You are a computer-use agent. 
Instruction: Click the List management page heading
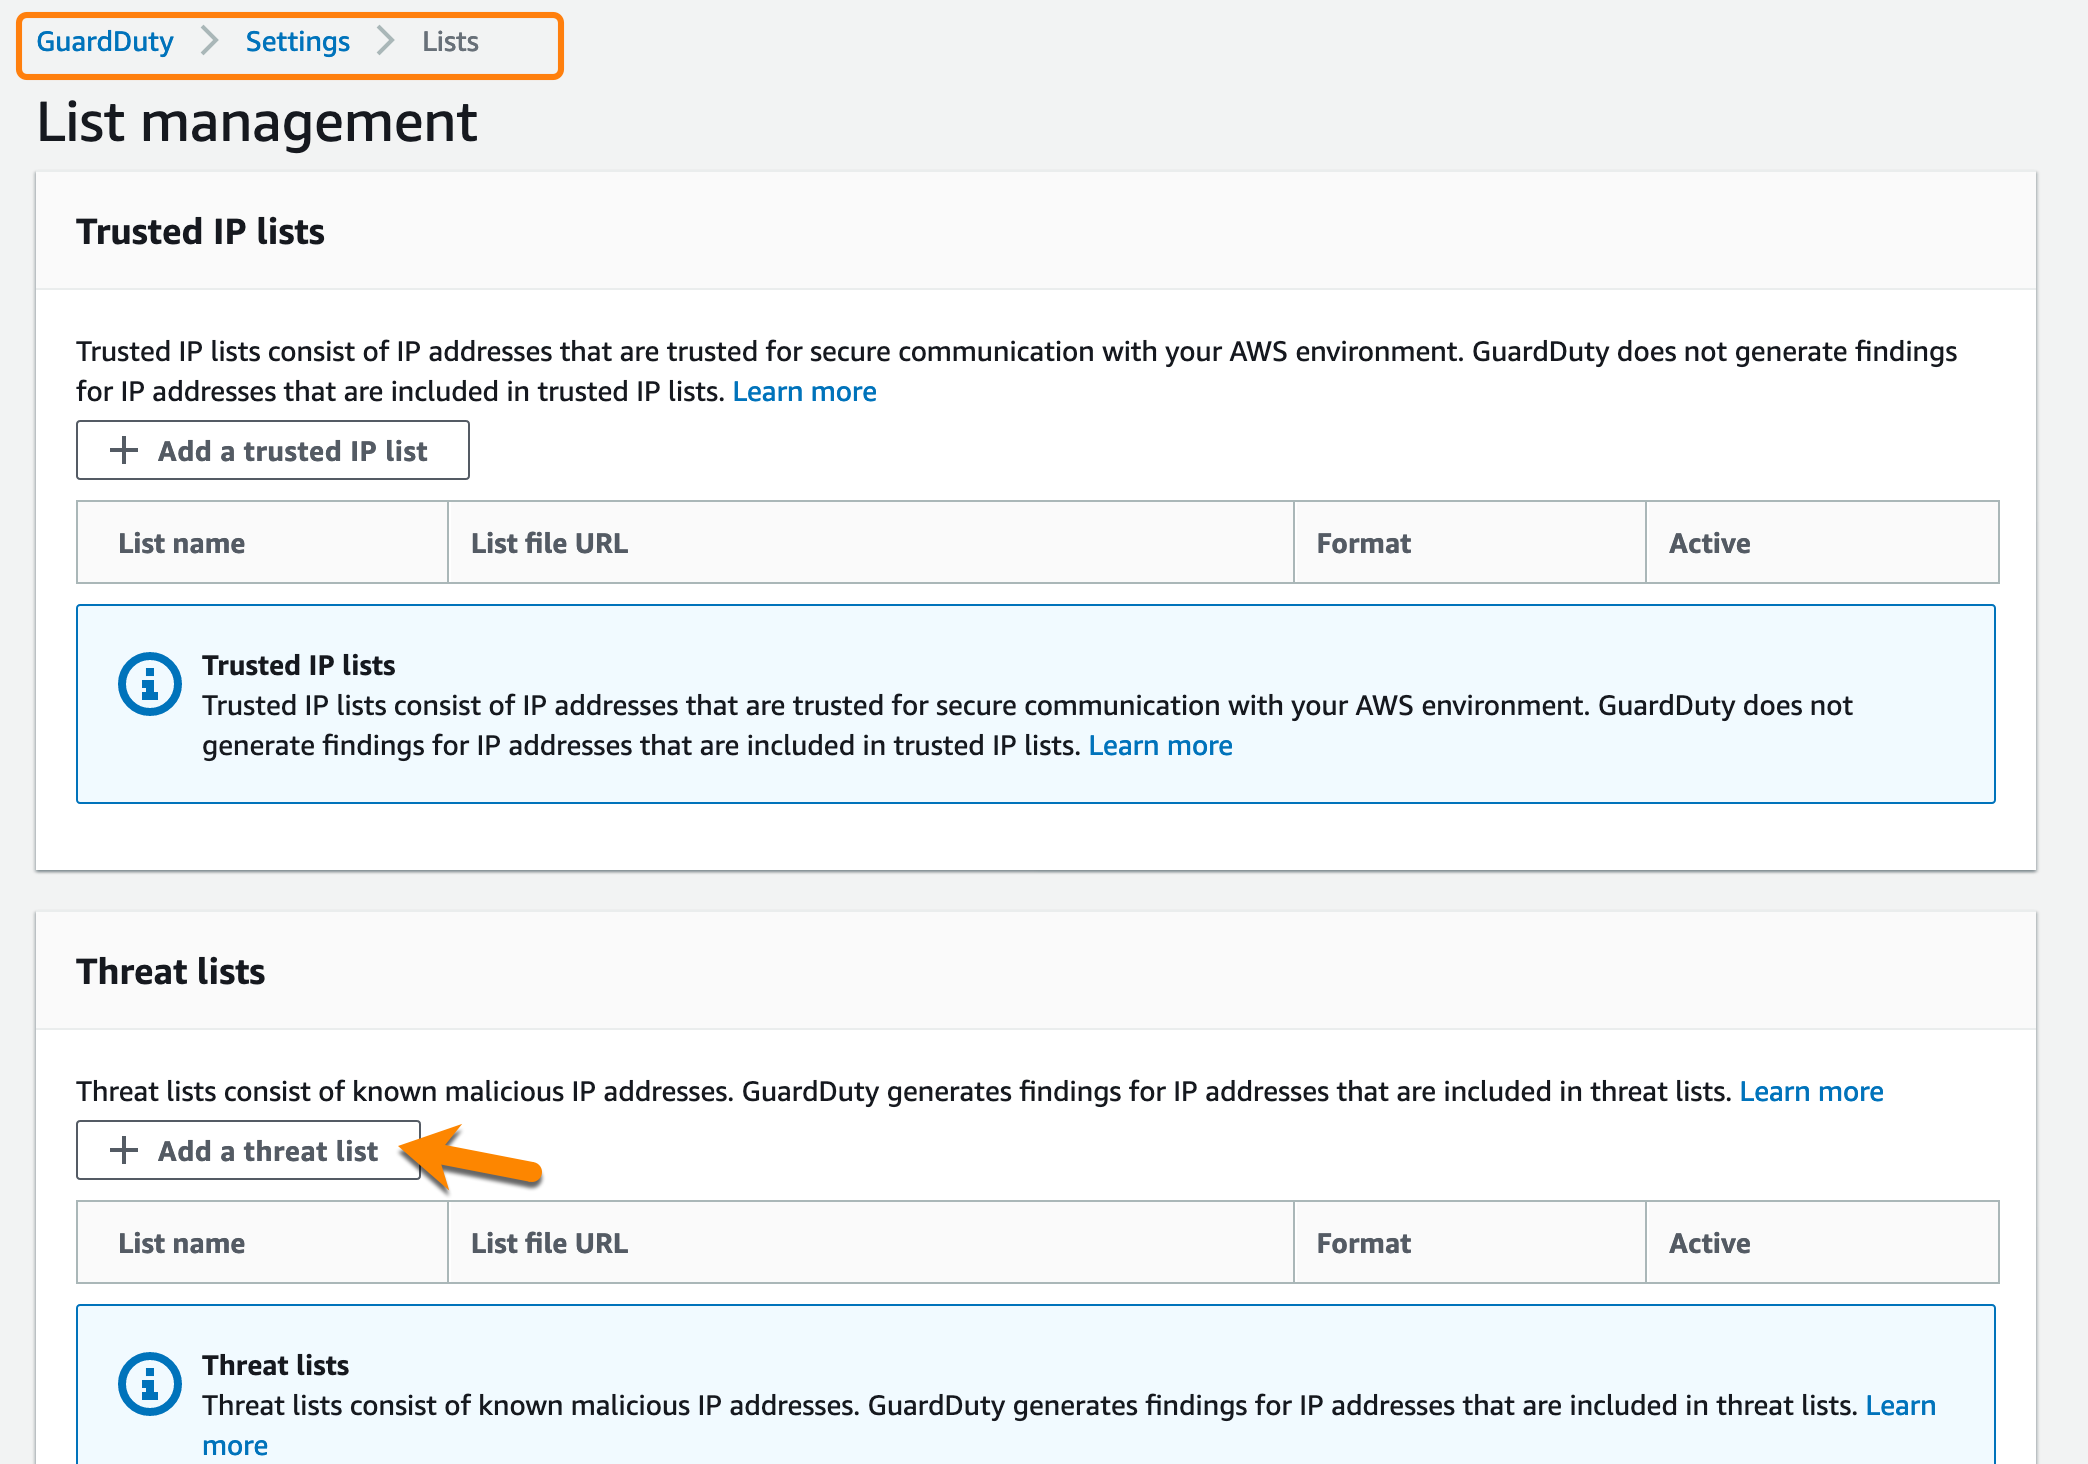tap(257, 123)
